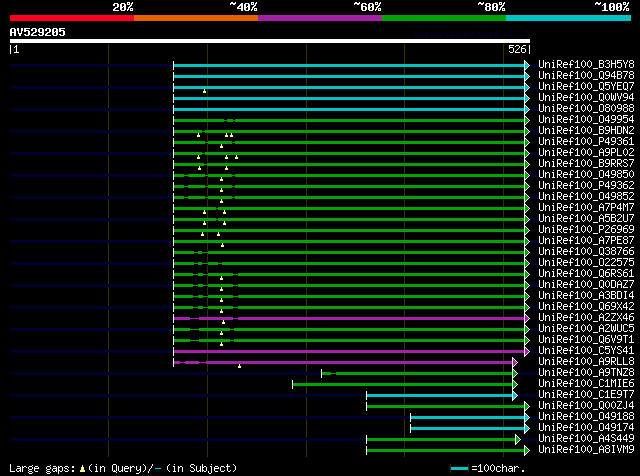Click the red ~20% identity legend segment
This screenshot has height=476, width=640.
coord(72,18)
